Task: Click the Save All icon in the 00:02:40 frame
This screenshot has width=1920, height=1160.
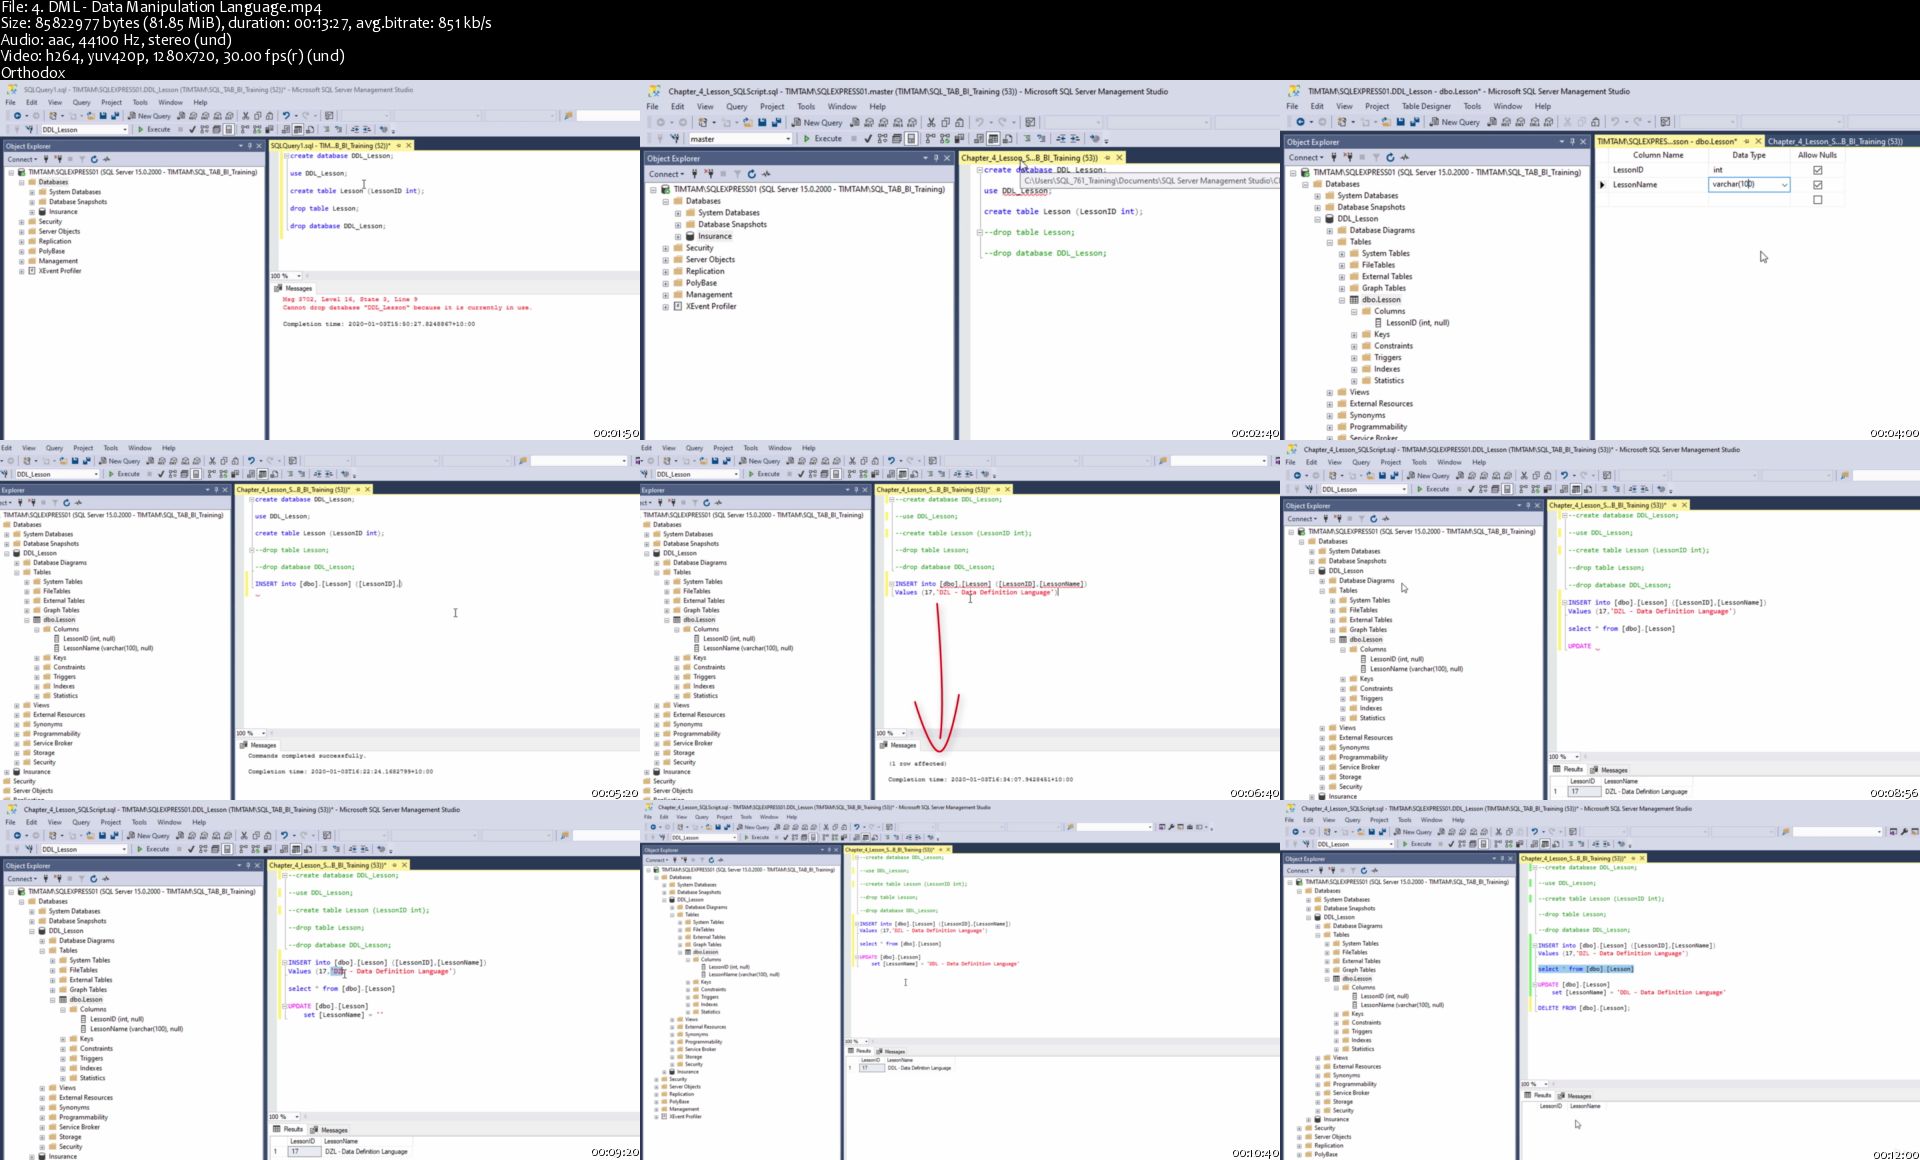Action: coord(776,123)
